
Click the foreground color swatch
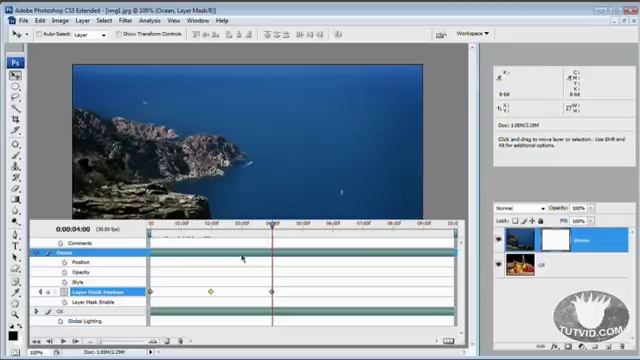coord(13,336)
